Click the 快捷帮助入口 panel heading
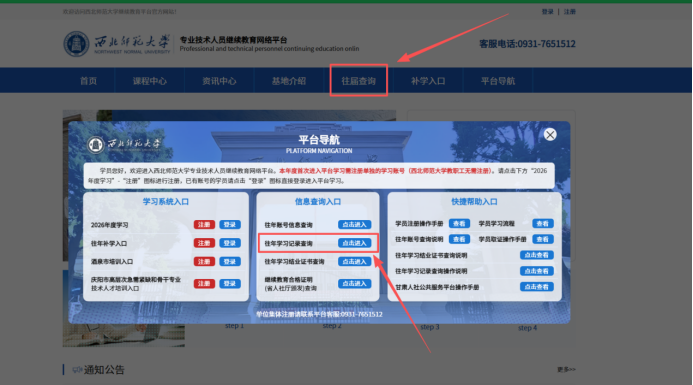This screenshot has width=693, height=385. [474, 202]
